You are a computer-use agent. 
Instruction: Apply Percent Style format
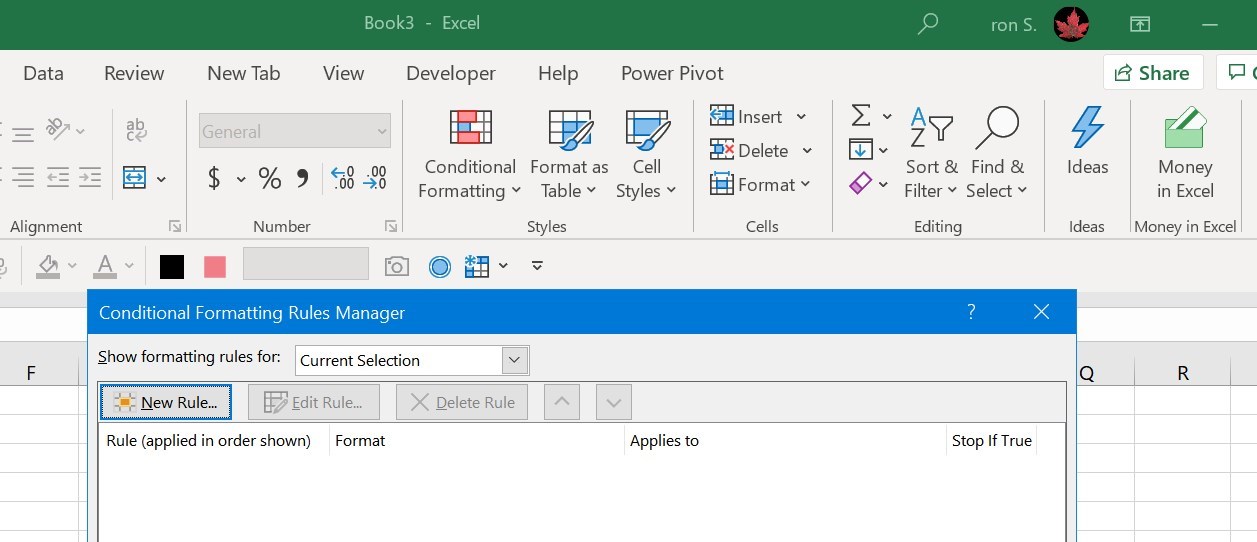[270, 179]
